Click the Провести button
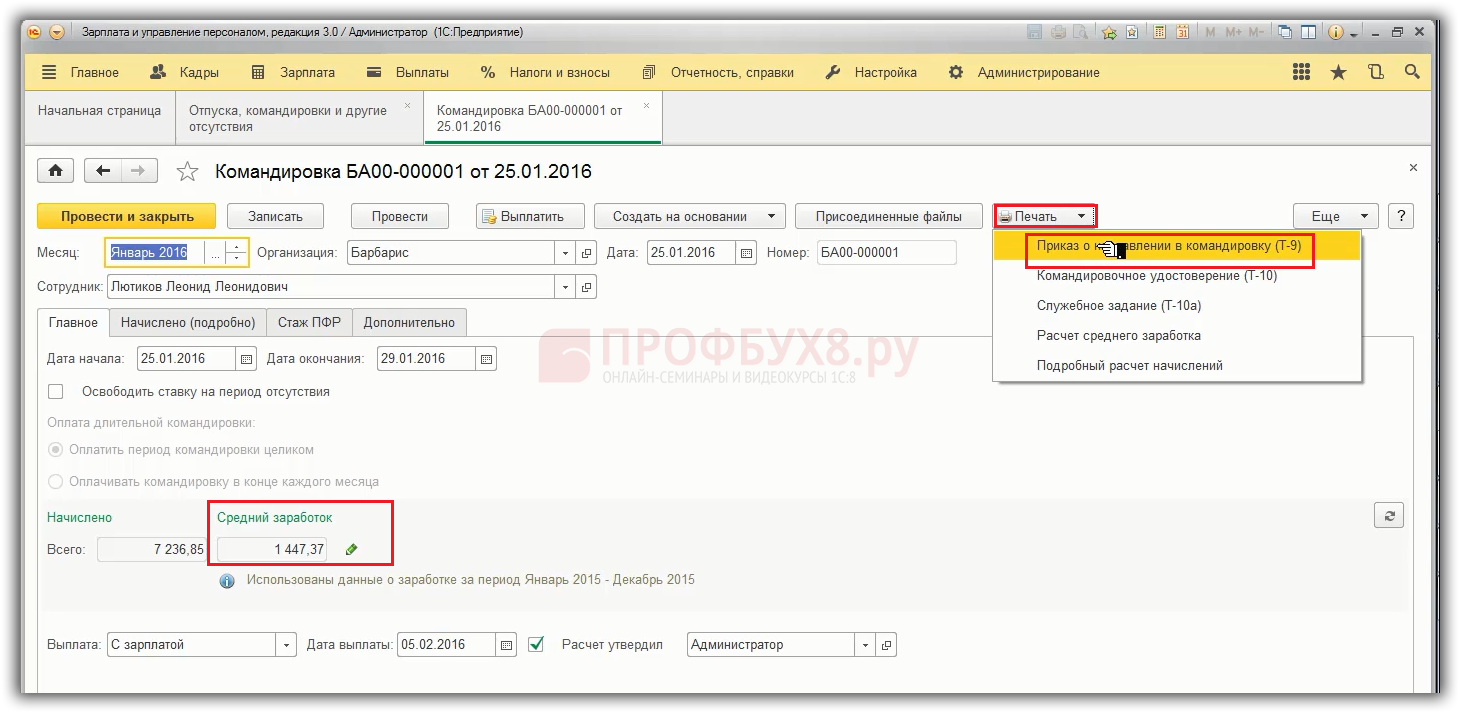Viewport: 1460px width, 713px height. 400,216
